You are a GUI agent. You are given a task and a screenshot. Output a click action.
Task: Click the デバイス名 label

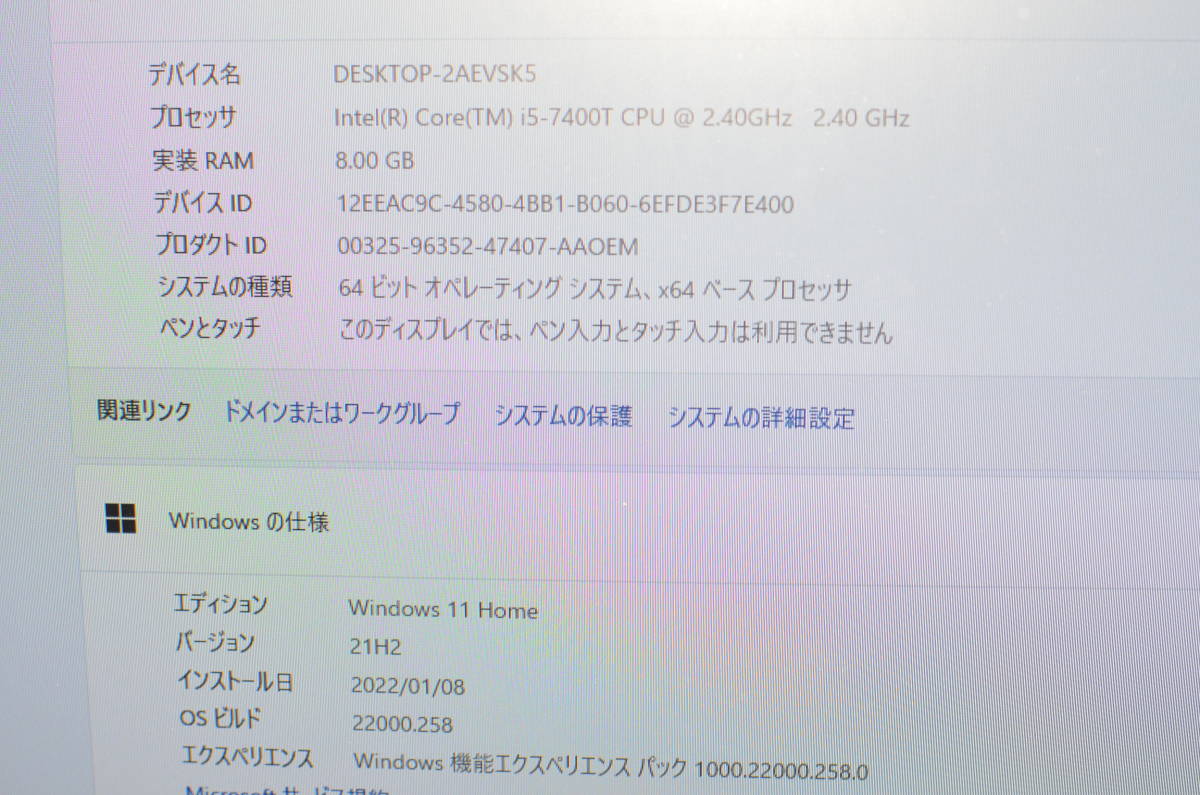click(195, 73)
